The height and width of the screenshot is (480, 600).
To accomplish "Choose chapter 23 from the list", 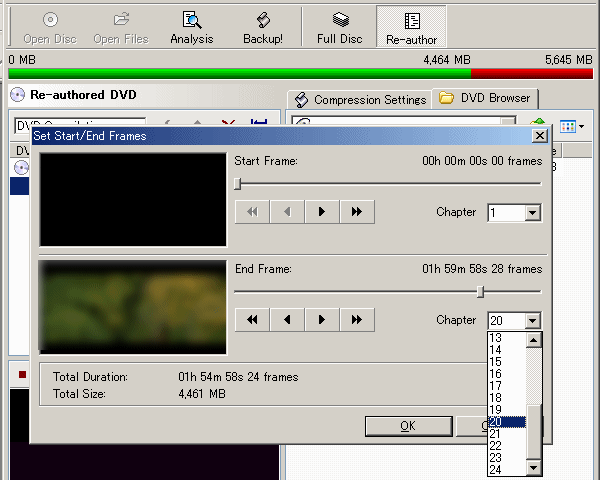I will click(x=496, y=457).
